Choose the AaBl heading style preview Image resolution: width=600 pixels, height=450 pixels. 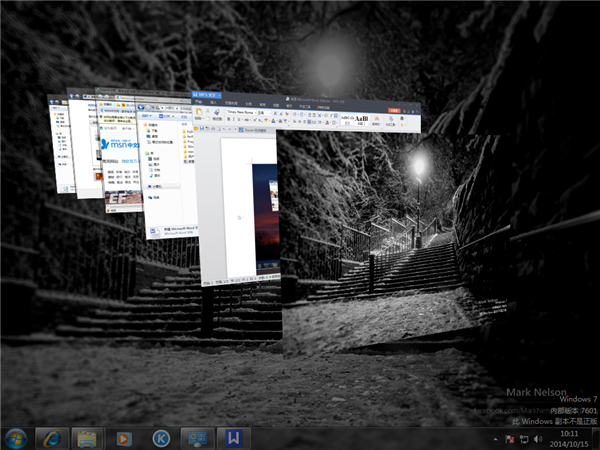pyautogui.click(x=362, y=117)
